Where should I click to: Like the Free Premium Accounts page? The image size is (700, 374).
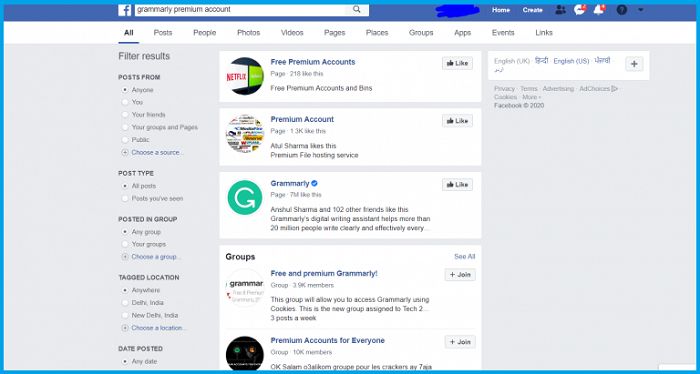tap(457, 63)
